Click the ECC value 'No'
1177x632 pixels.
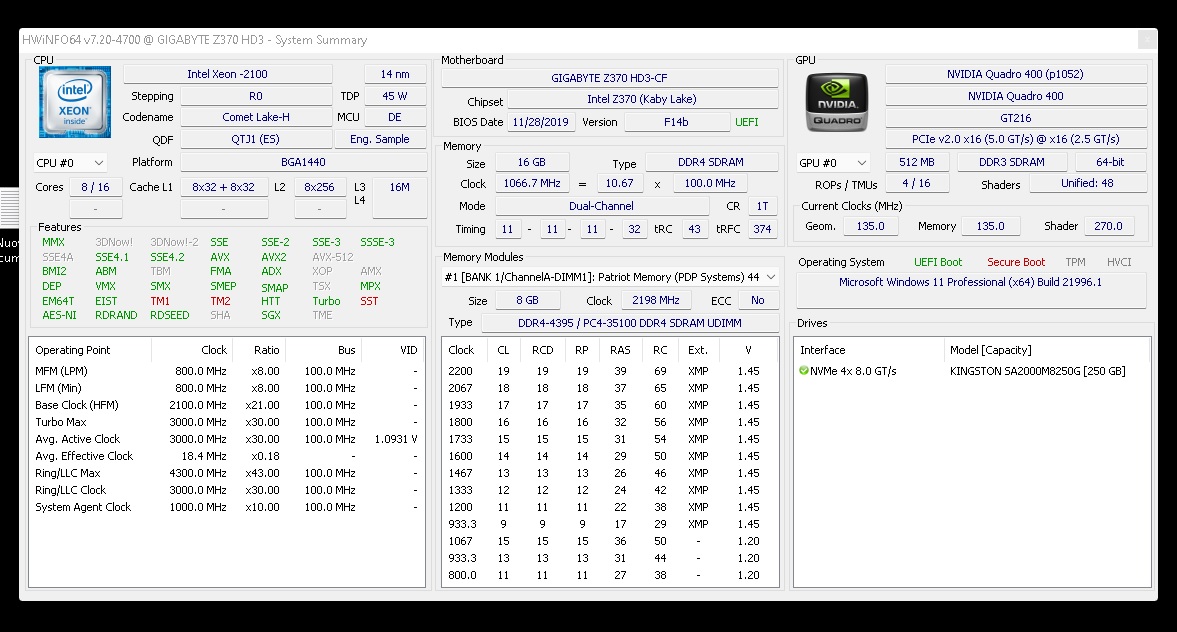[758, 300]
